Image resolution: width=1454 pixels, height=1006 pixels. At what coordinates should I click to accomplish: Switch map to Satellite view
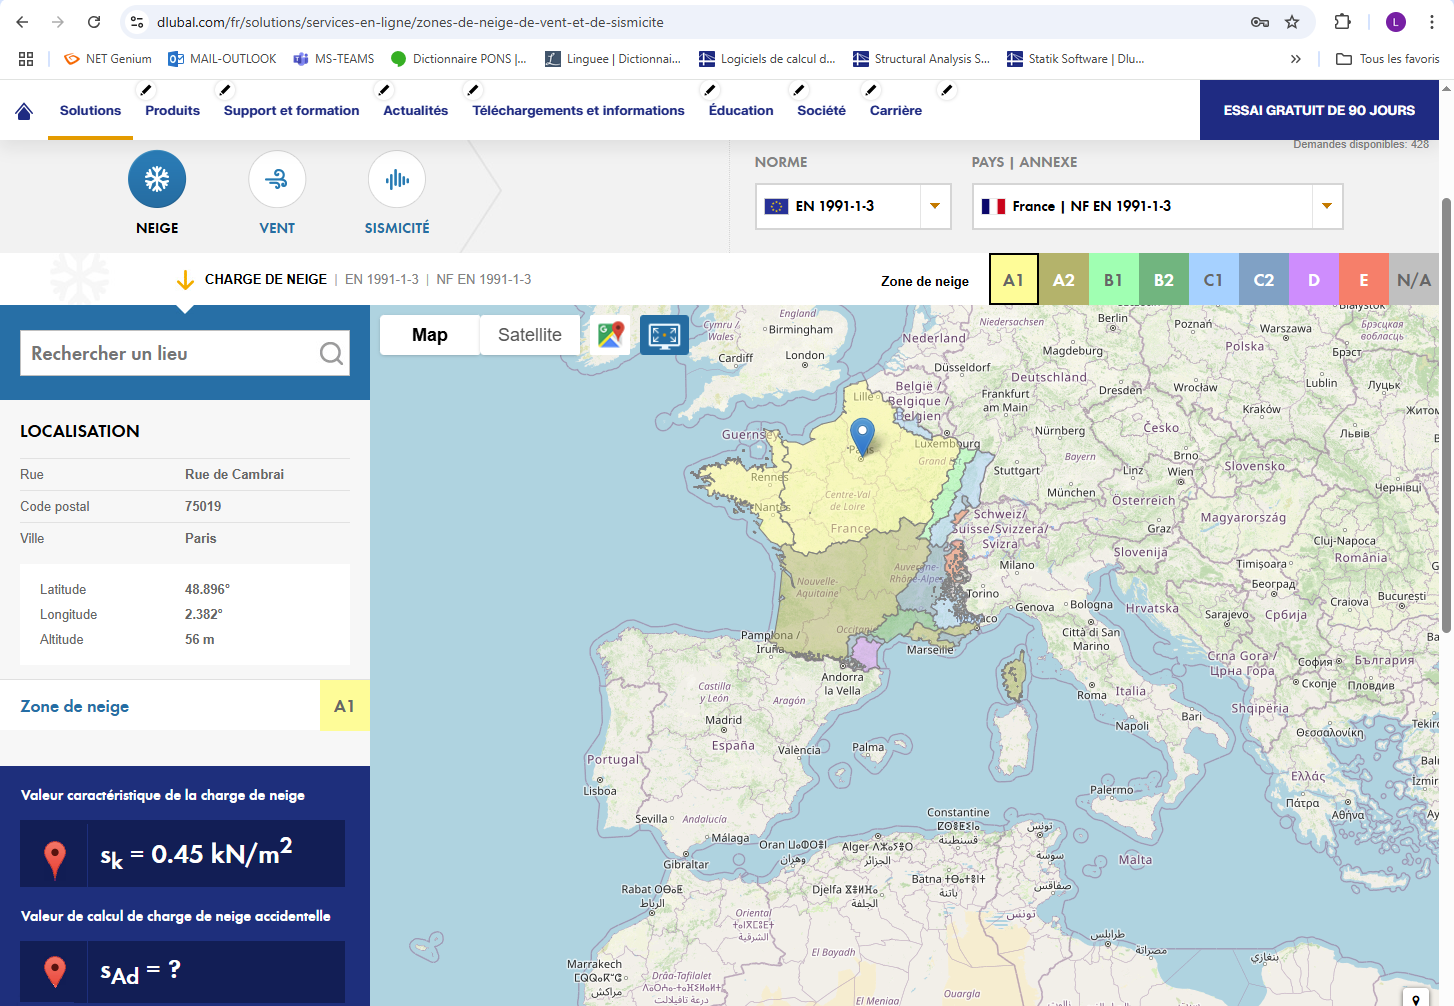(x=530, y=335)
